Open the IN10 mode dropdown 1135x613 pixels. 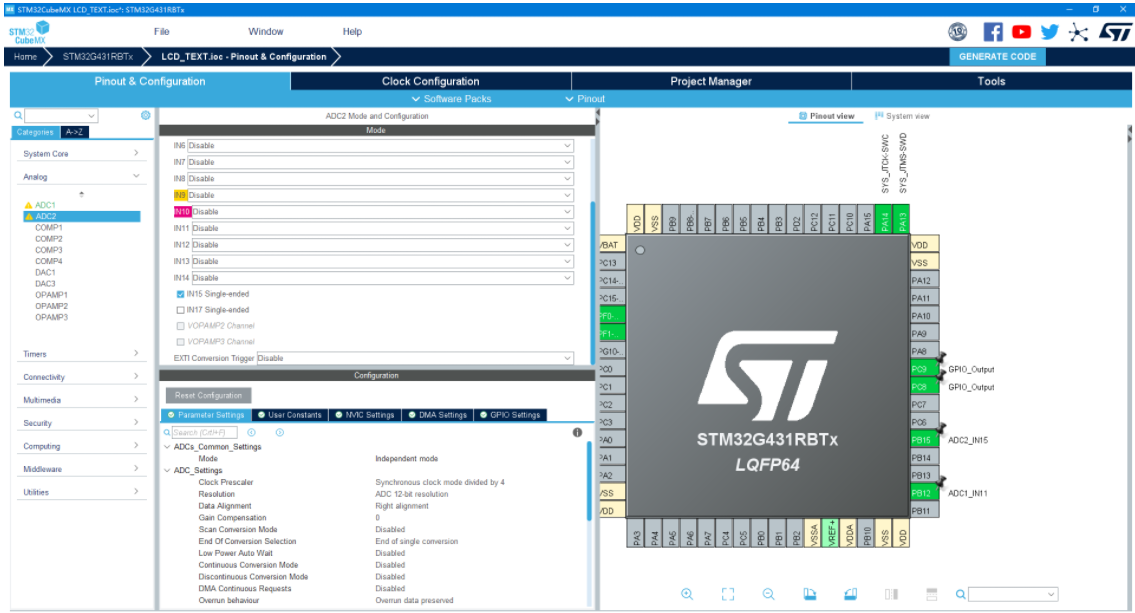tap(382, 211)
